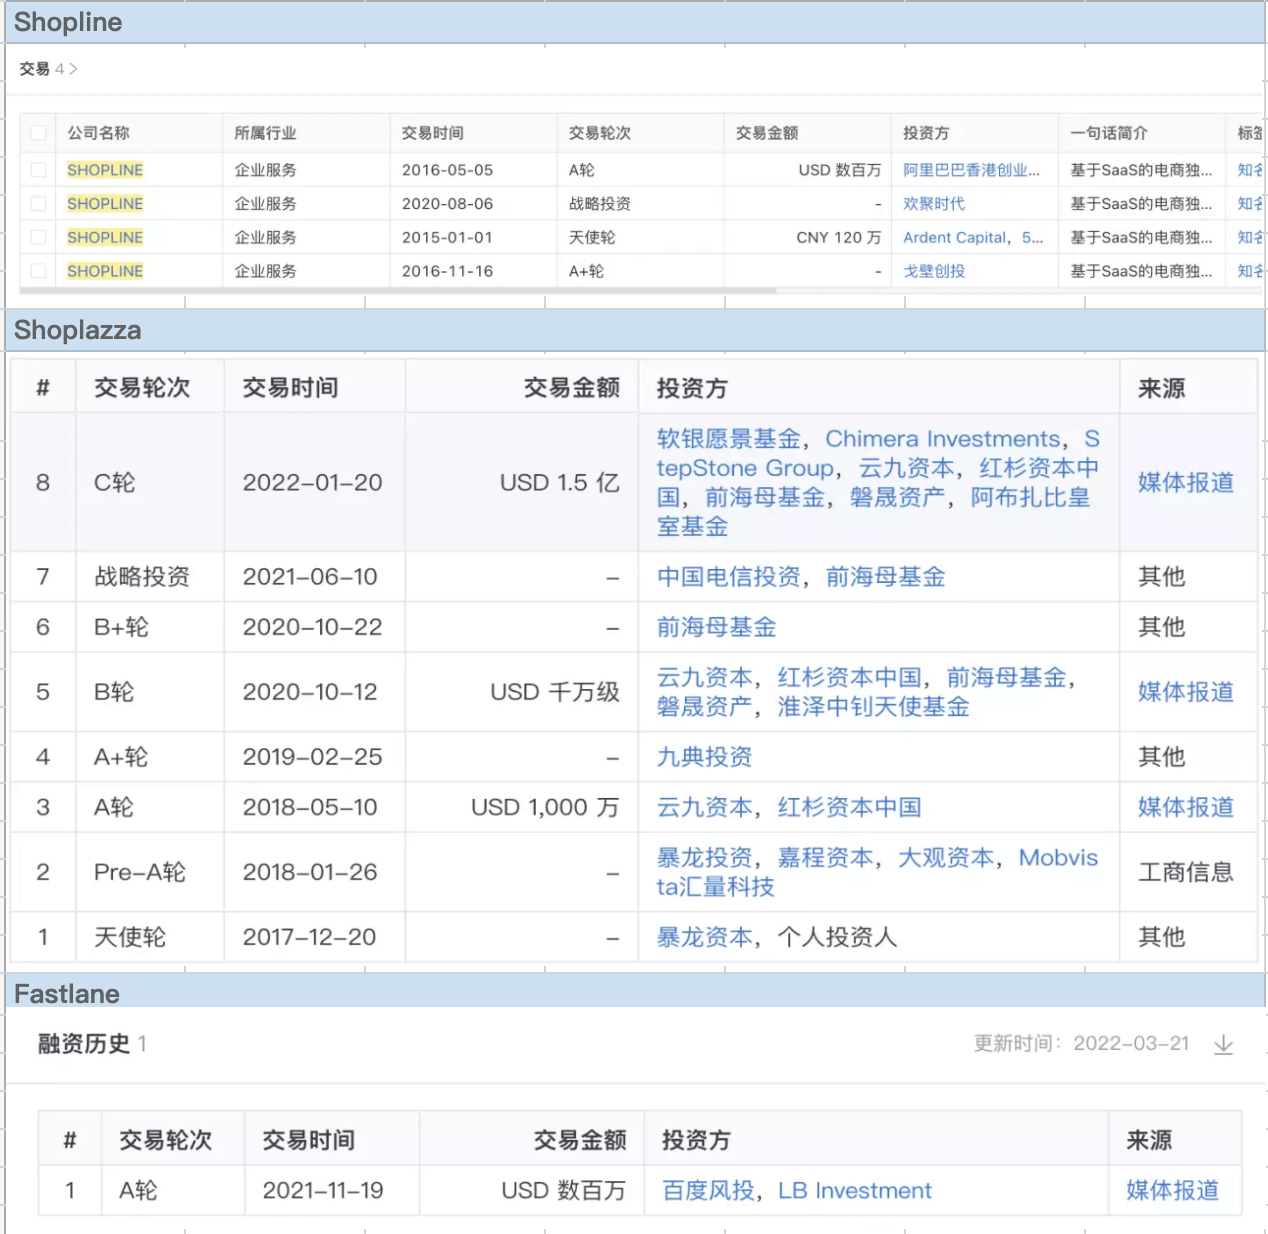This screenshot has width=1268, height=1234.
Task: Select the 工商信息 source cell
Action: point(1186,872)
